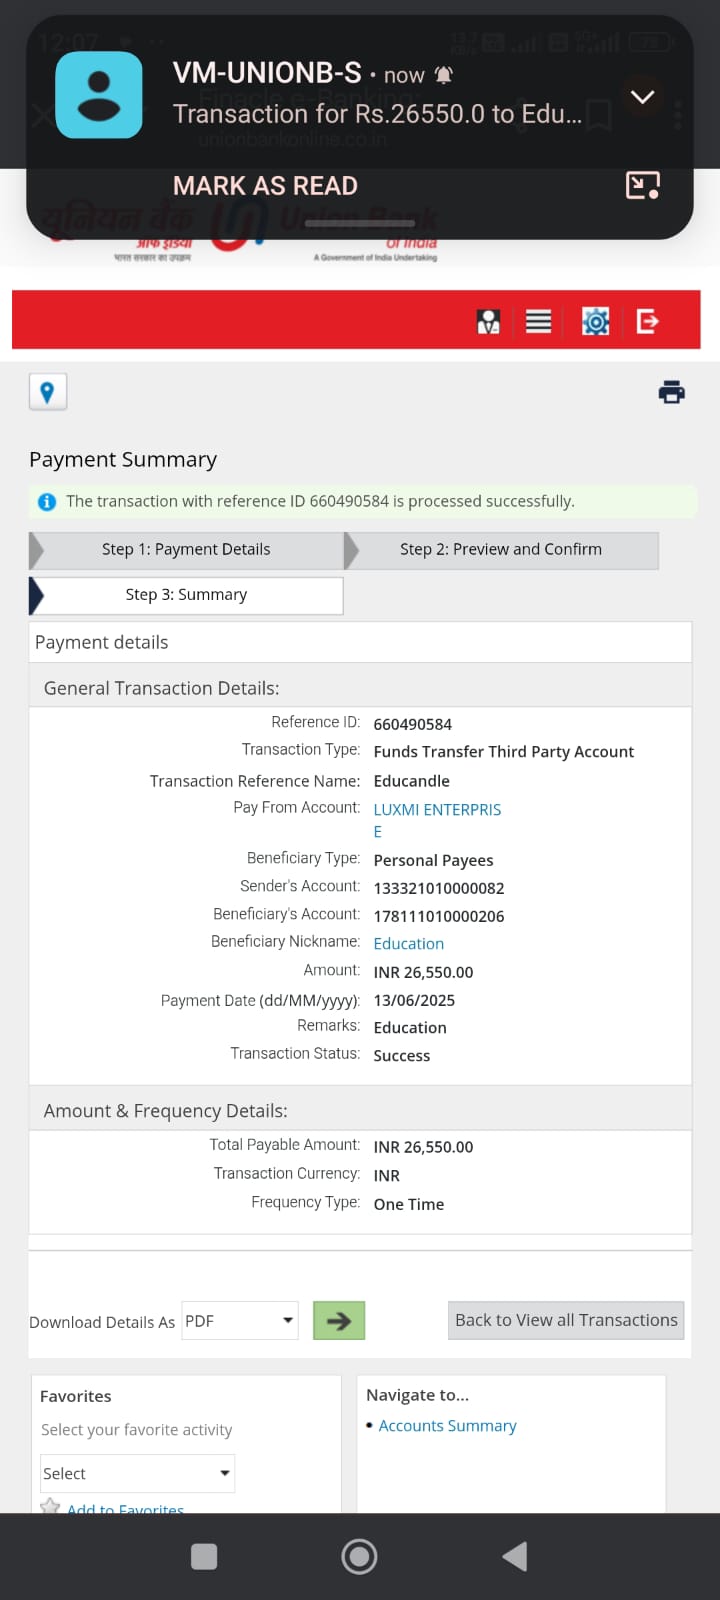Click the logout icon
Viewport: 720px width, 1600px height.
[648, 321]
